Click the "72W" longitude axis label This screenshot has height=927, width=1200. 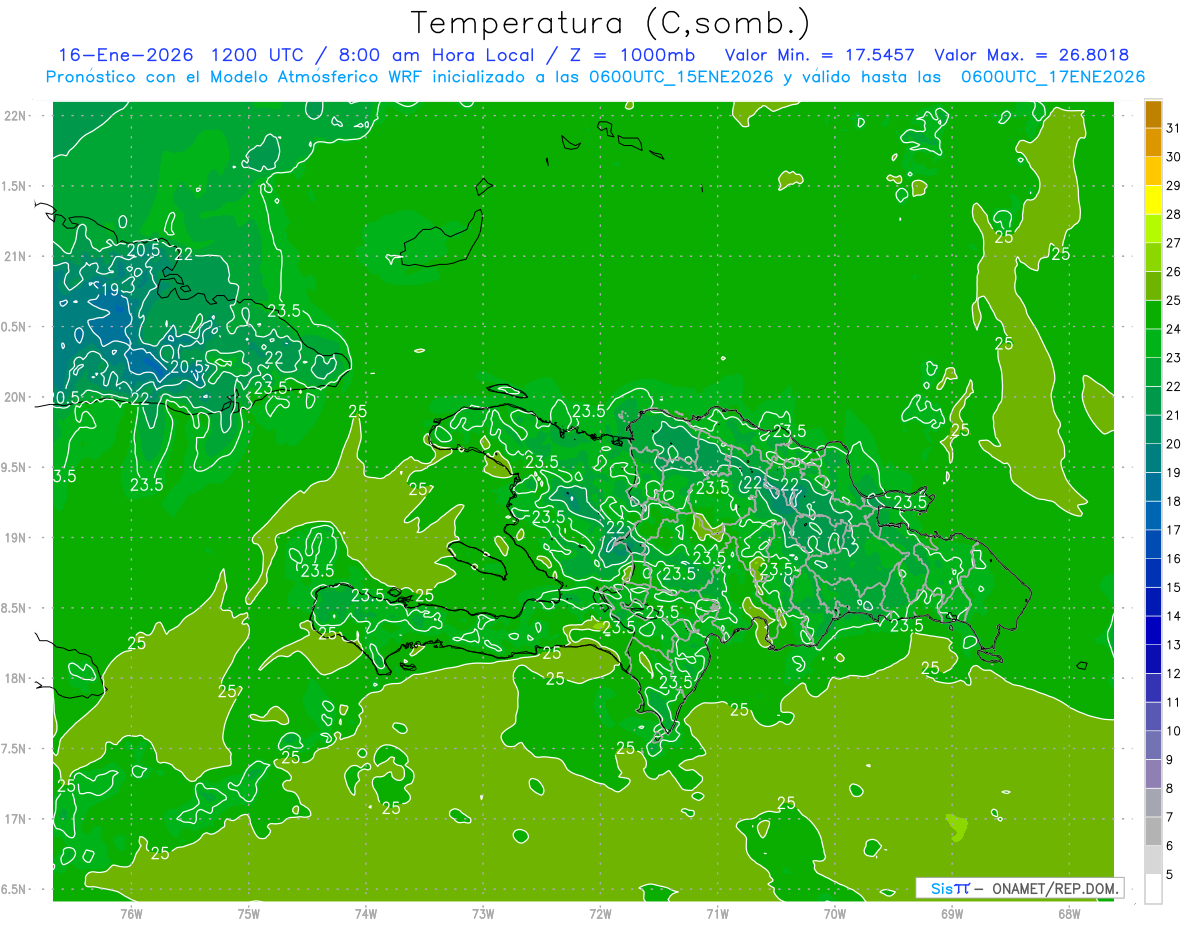[x=600, y=914]
